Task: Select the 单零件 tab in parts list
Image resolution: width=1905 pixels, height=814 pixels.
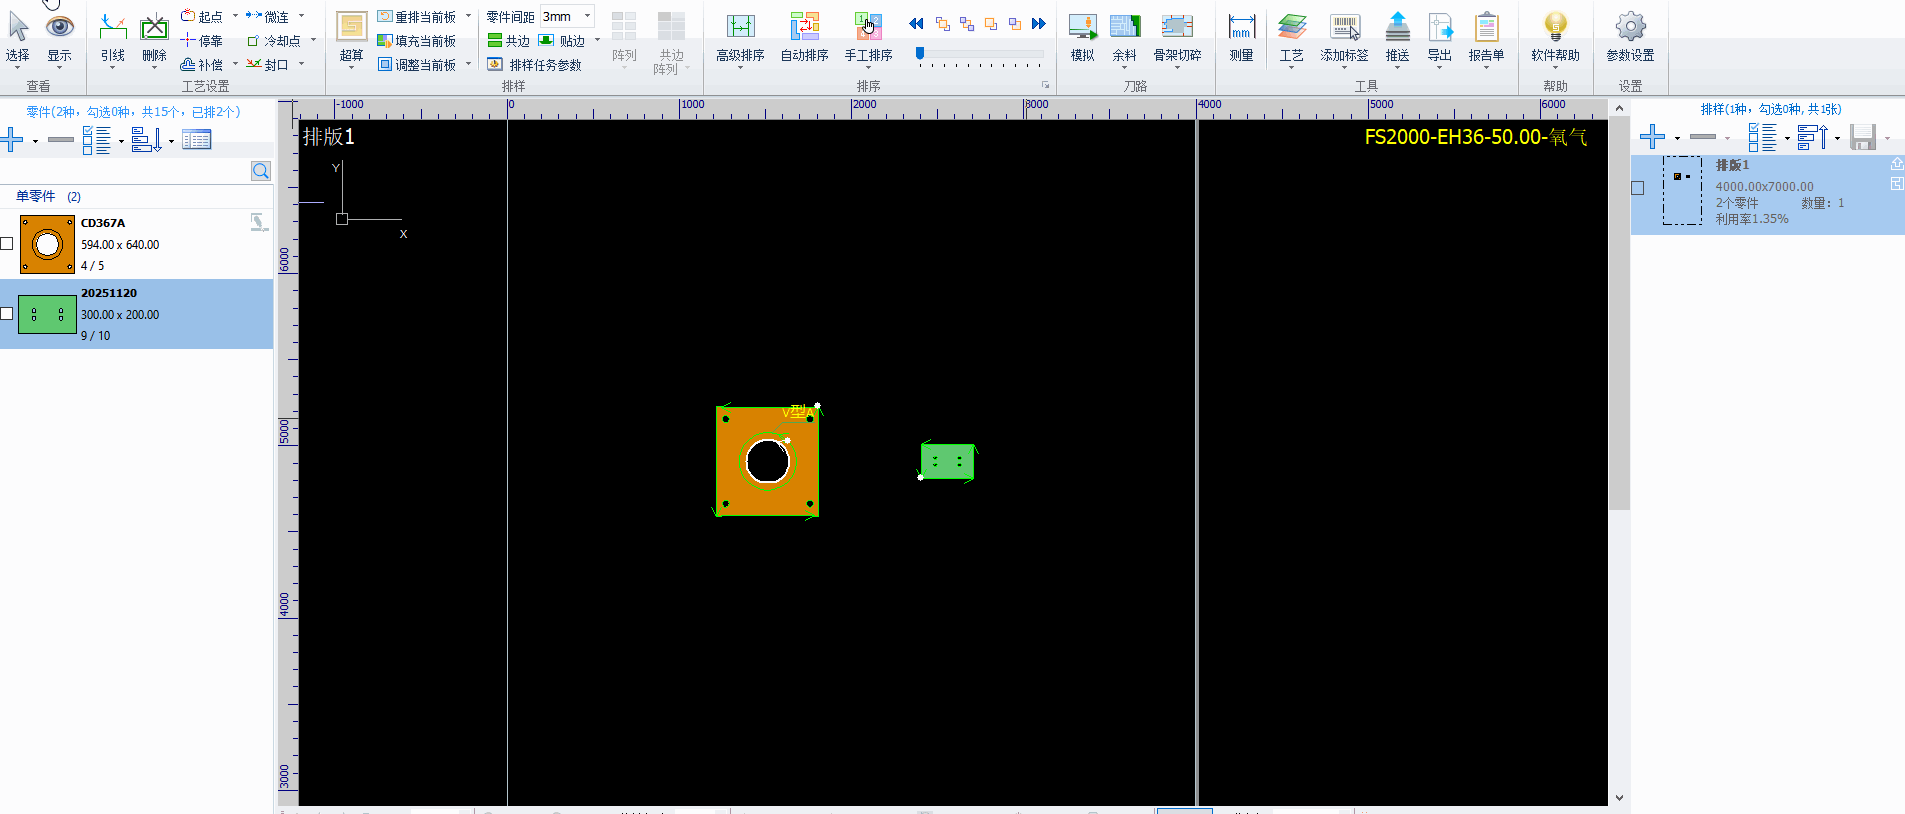Action: (x=36, y=196)
